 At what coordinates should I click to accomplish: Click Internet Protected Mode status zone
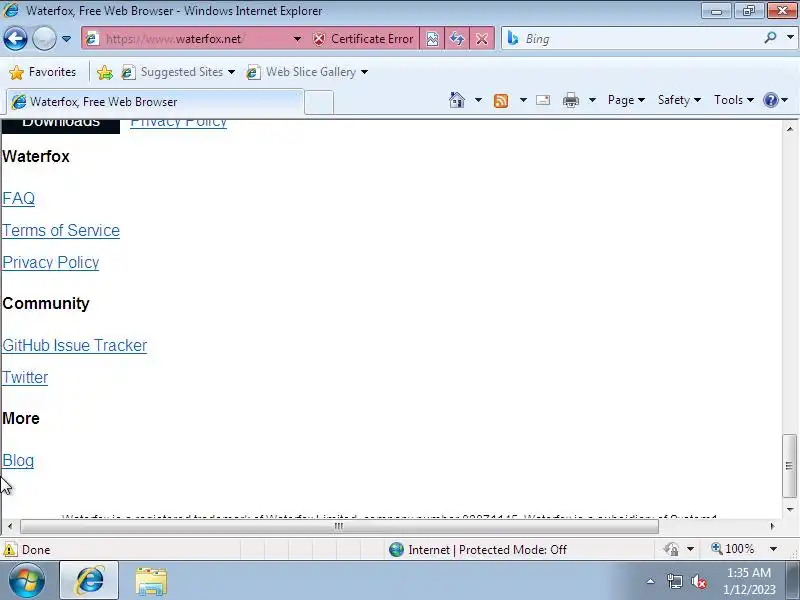478,549
